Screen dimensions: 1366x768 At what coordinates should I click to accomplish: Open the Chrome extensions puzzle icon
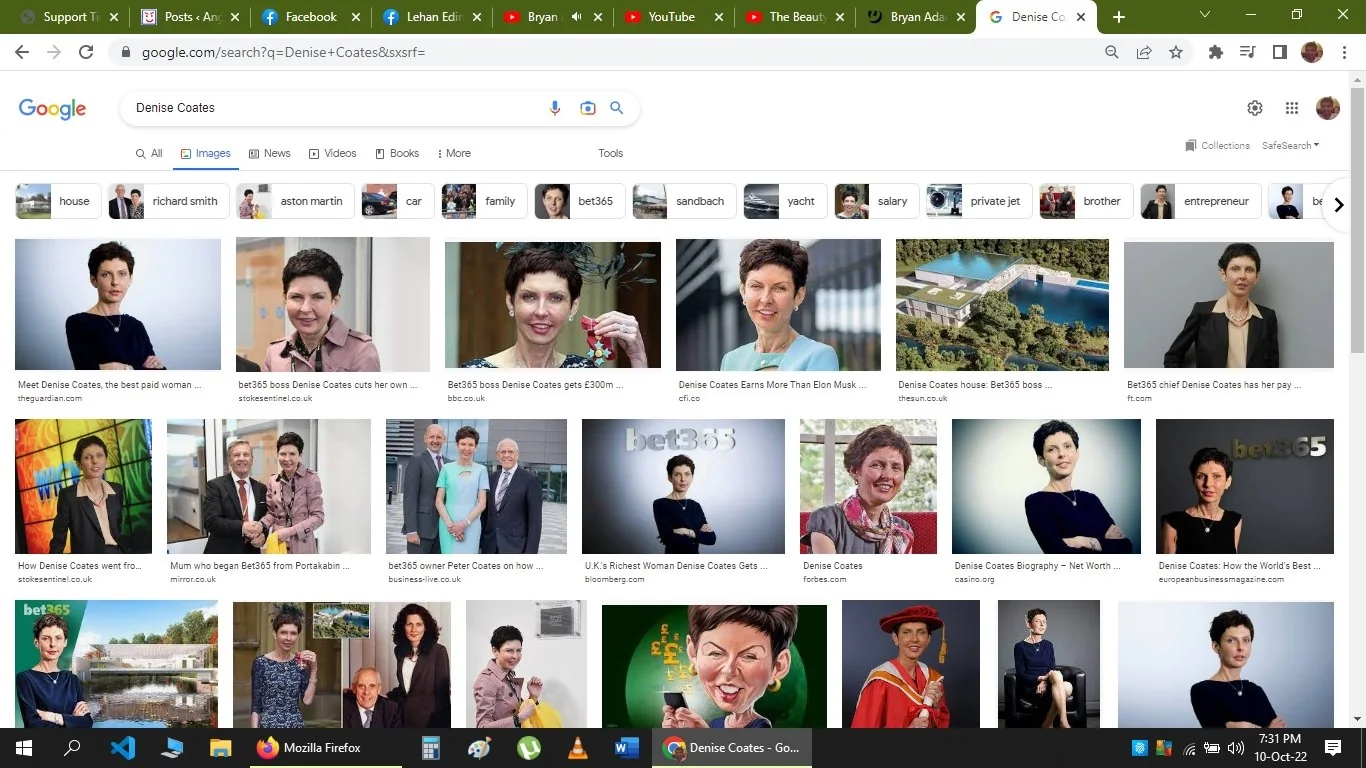coord(1216,52)
